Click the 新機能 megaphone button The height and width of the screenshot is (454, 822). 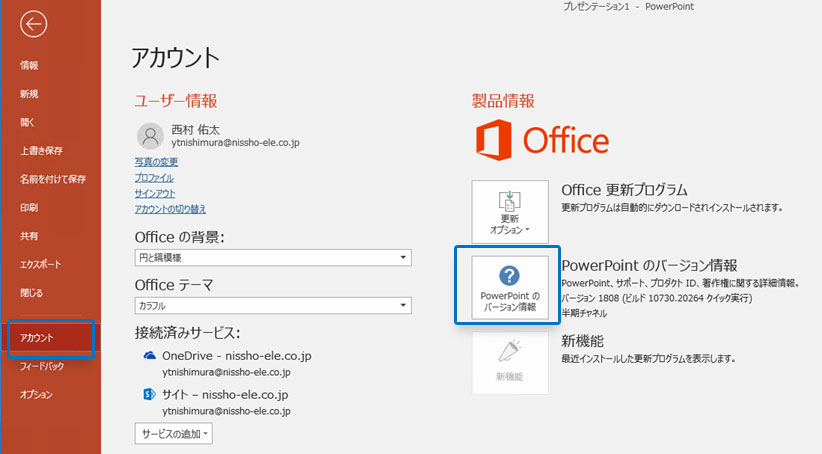pyautogui.click(x=510, y=362)
